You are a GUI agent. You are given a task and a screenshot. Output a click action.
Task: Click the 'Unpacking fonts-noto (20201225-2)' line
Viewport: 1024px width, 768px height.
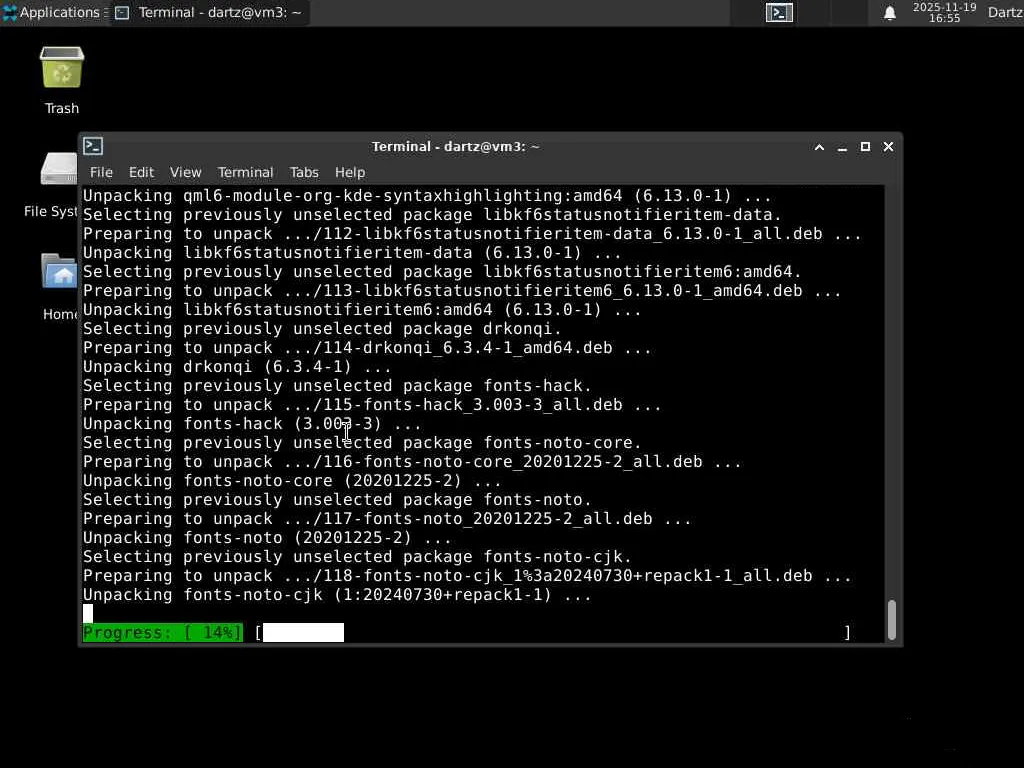pos(267,537)
